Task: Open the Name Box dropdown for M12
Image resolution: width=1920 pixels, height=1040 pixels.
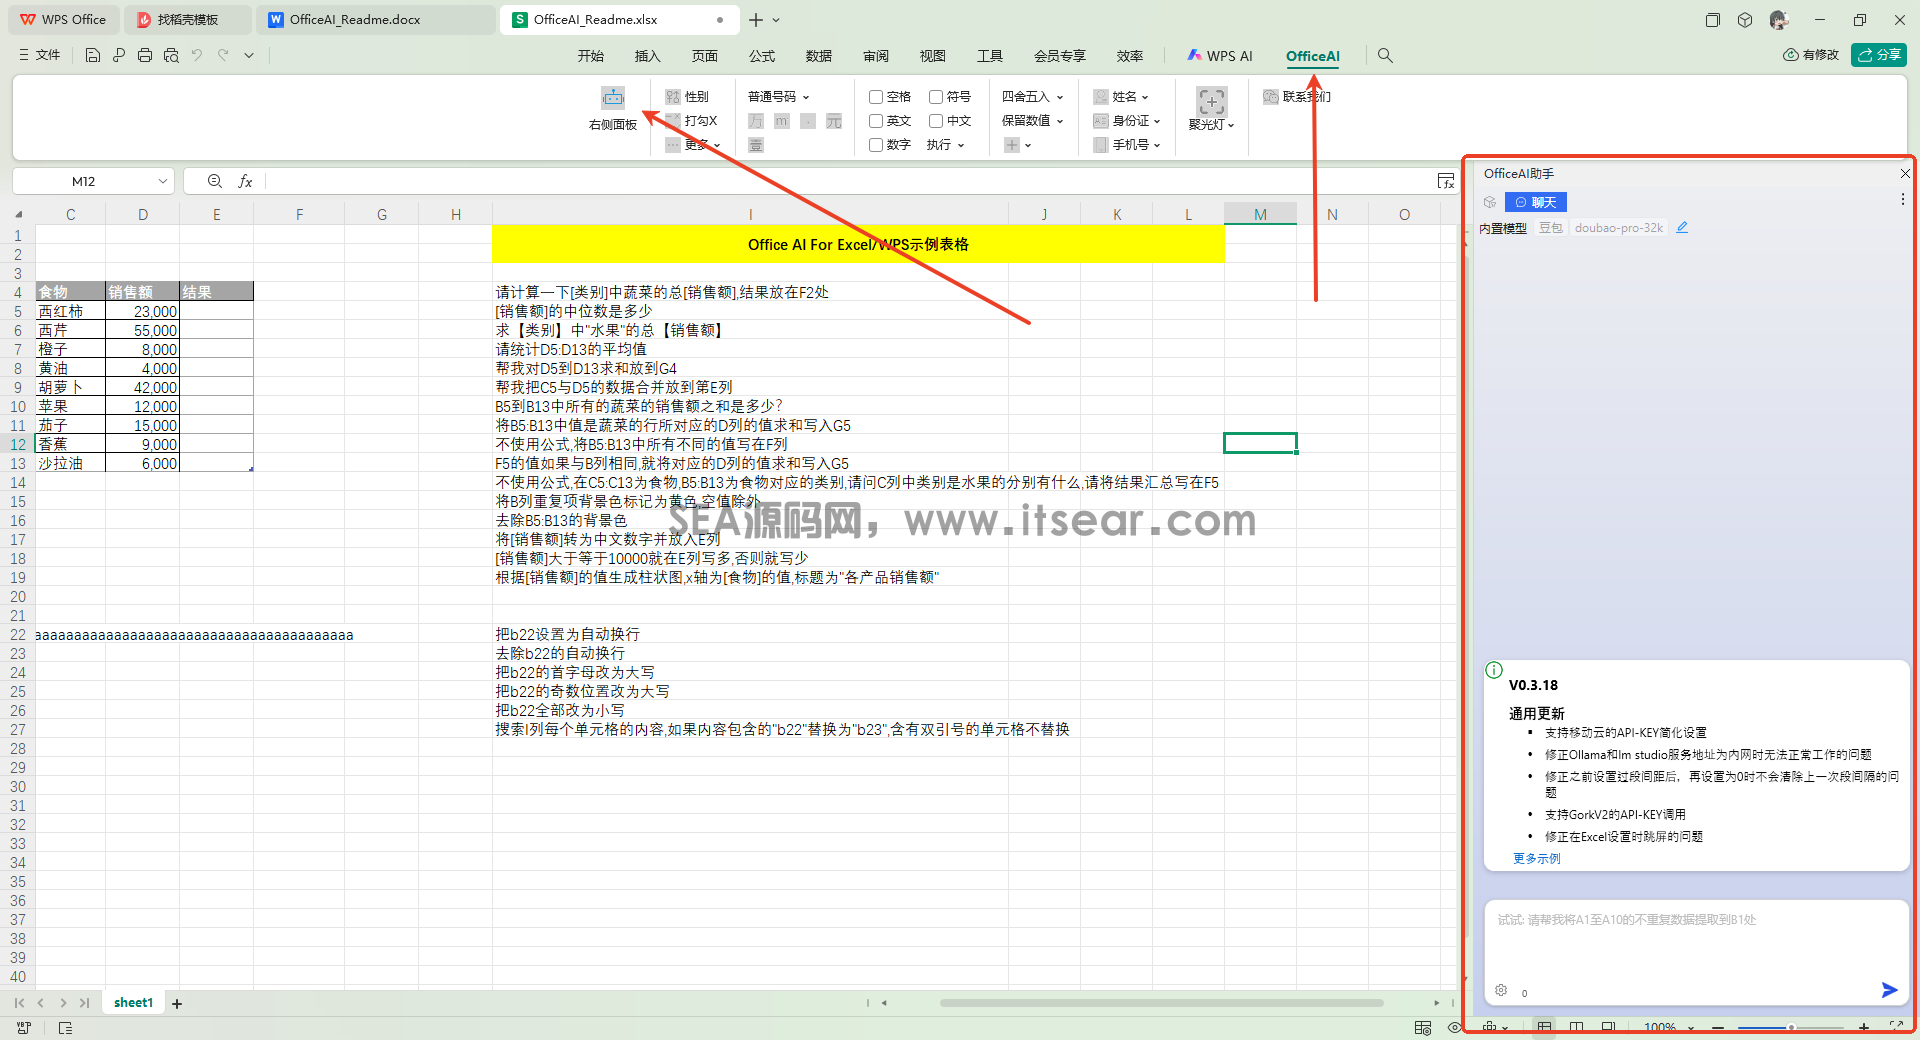Action: pyautogui.click(x=162, y=181)
